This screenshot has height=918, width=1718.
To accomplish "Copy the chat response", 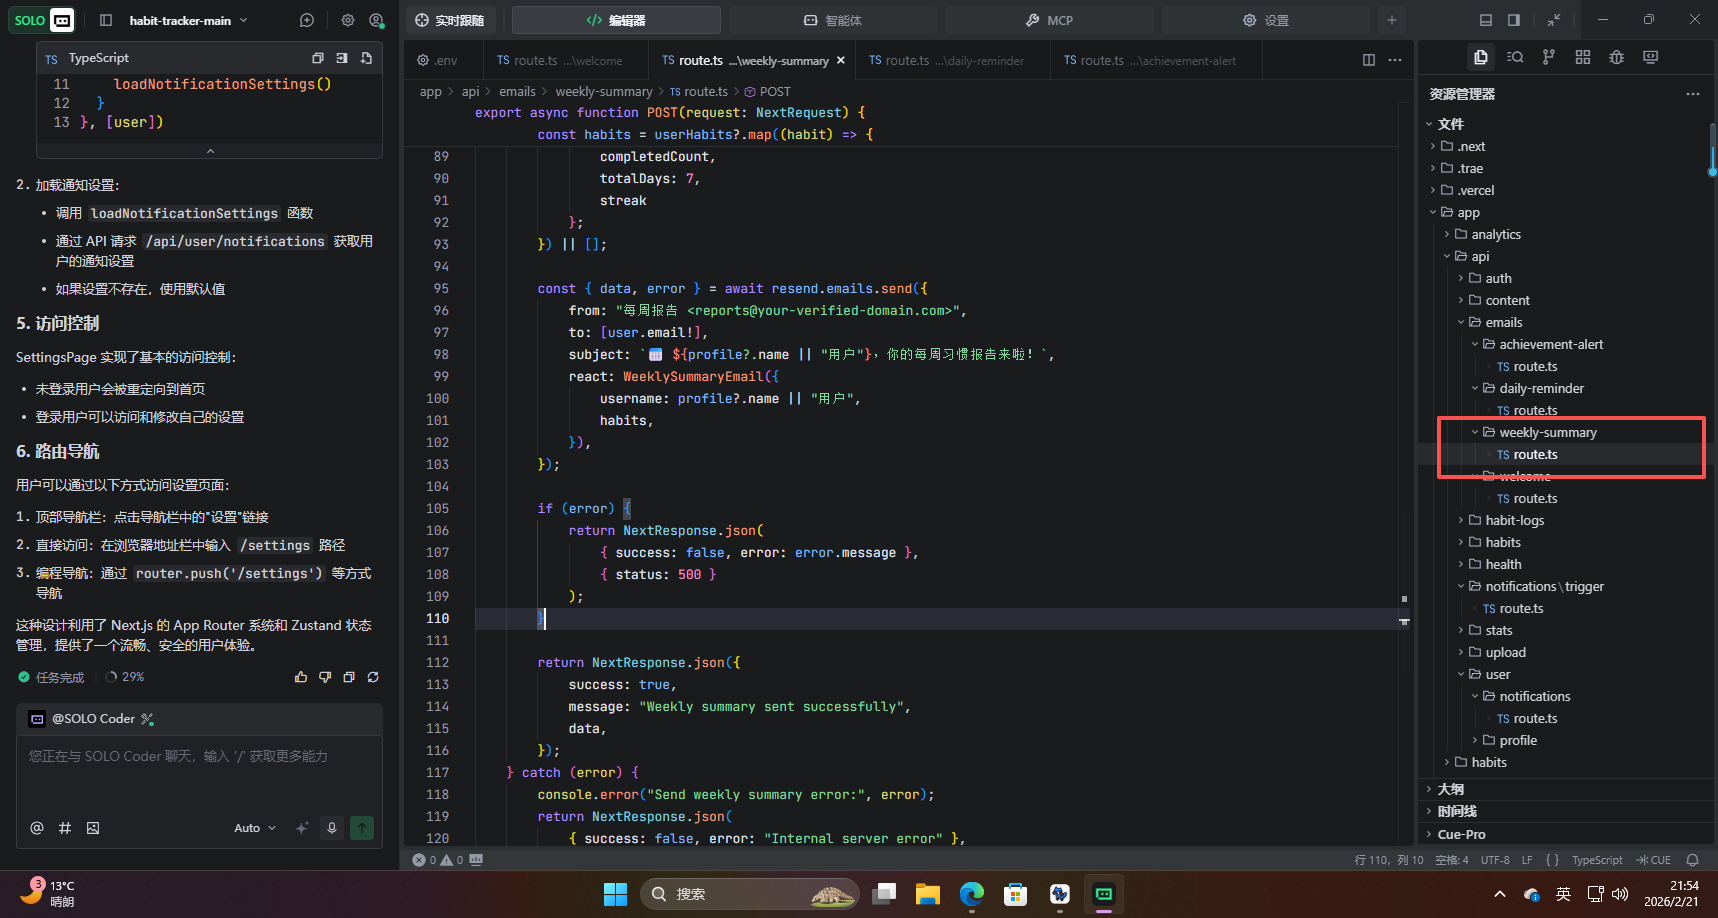I will [x=349, y=677].
